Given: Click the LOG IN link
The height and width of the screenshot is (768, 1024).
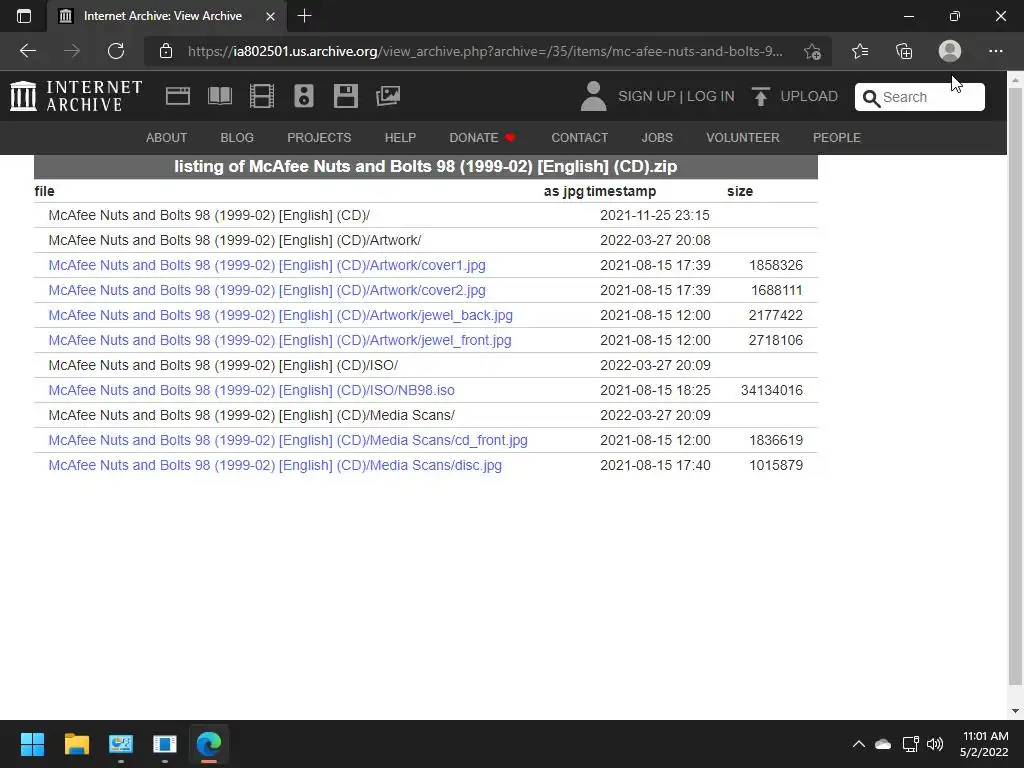Looking at the screenshot, I should 711,96.
